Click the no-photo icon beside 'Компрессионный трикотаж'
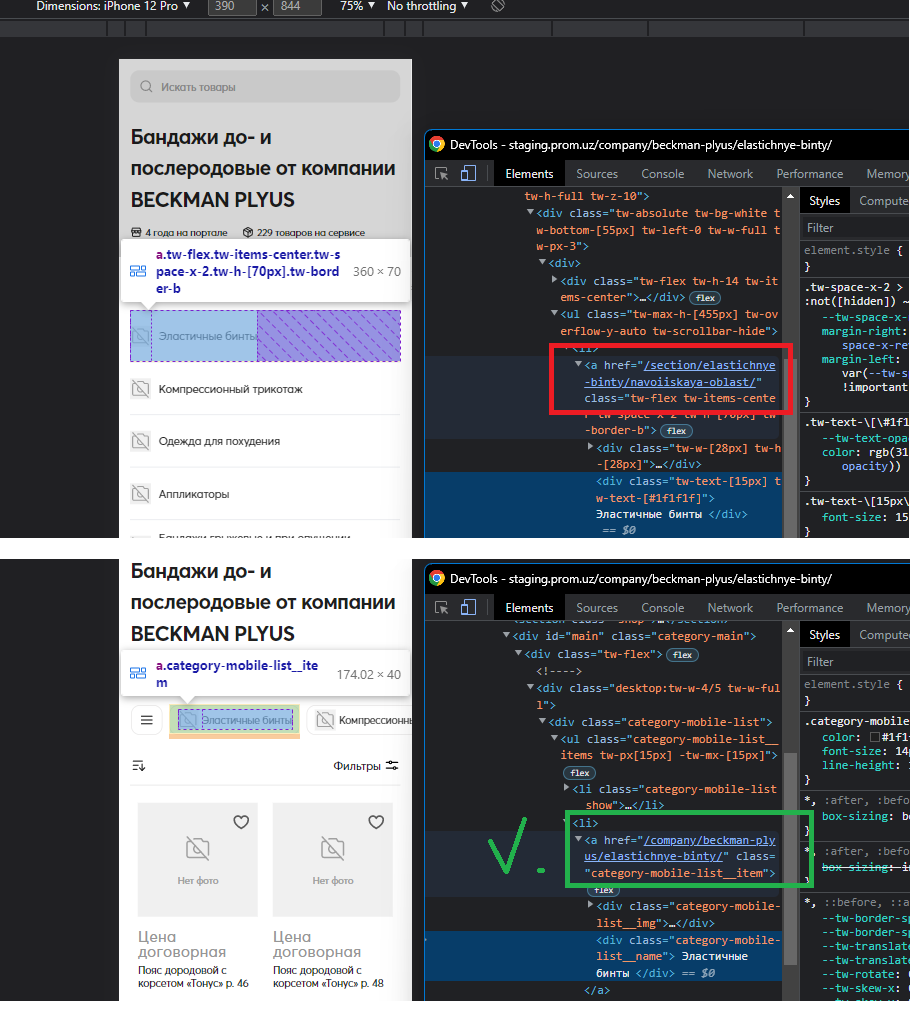The image size is (920, 1028). [x=140, y=389]
